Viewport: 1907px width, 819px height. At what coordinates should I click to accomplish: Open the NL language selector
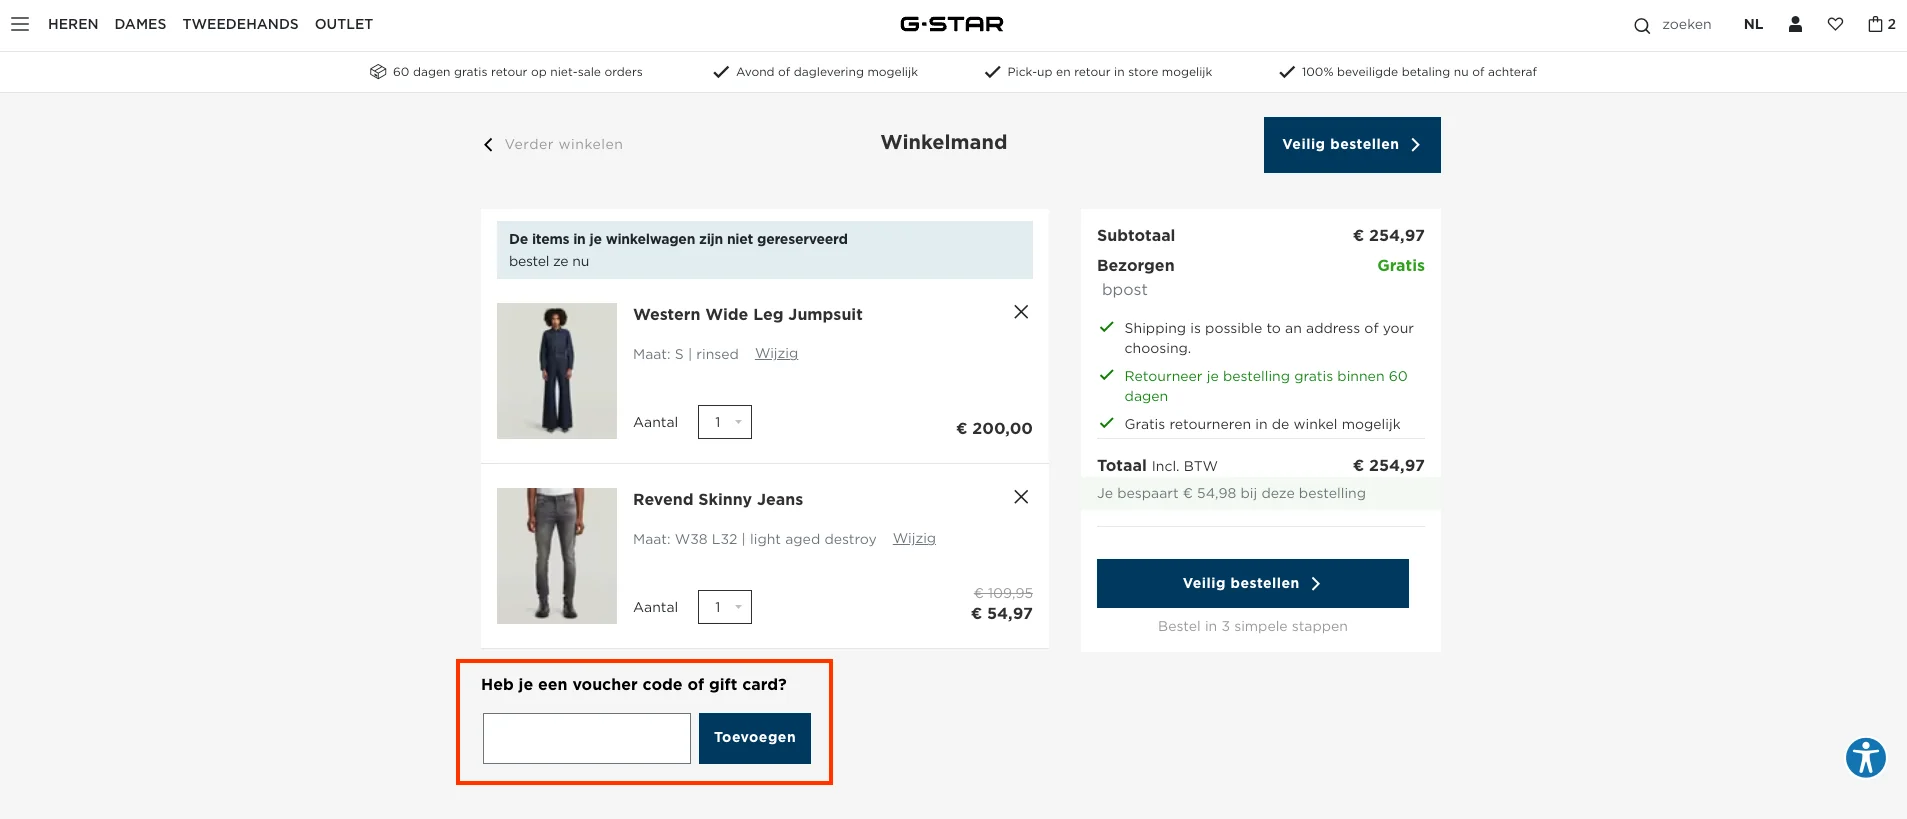point(1752,23)
